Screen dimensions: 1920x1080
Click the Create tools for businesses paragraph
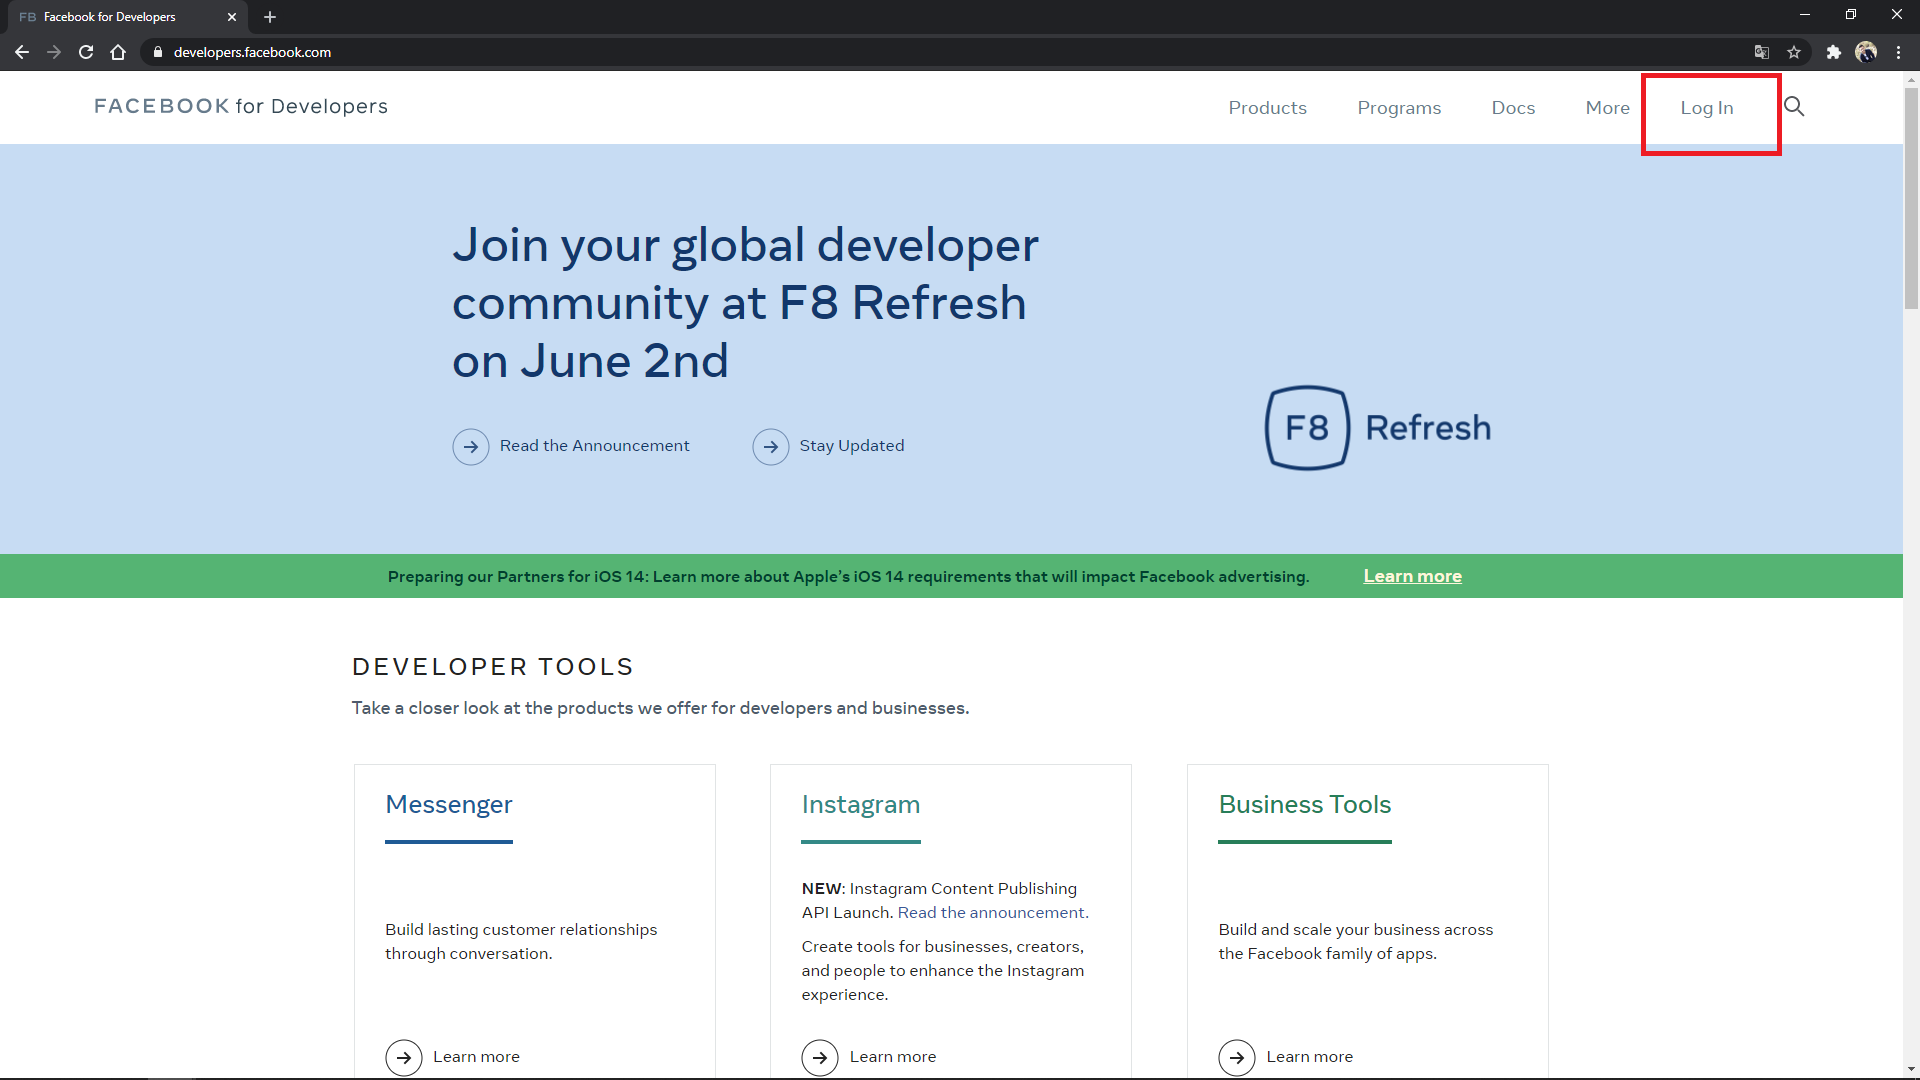pos(942,971)
